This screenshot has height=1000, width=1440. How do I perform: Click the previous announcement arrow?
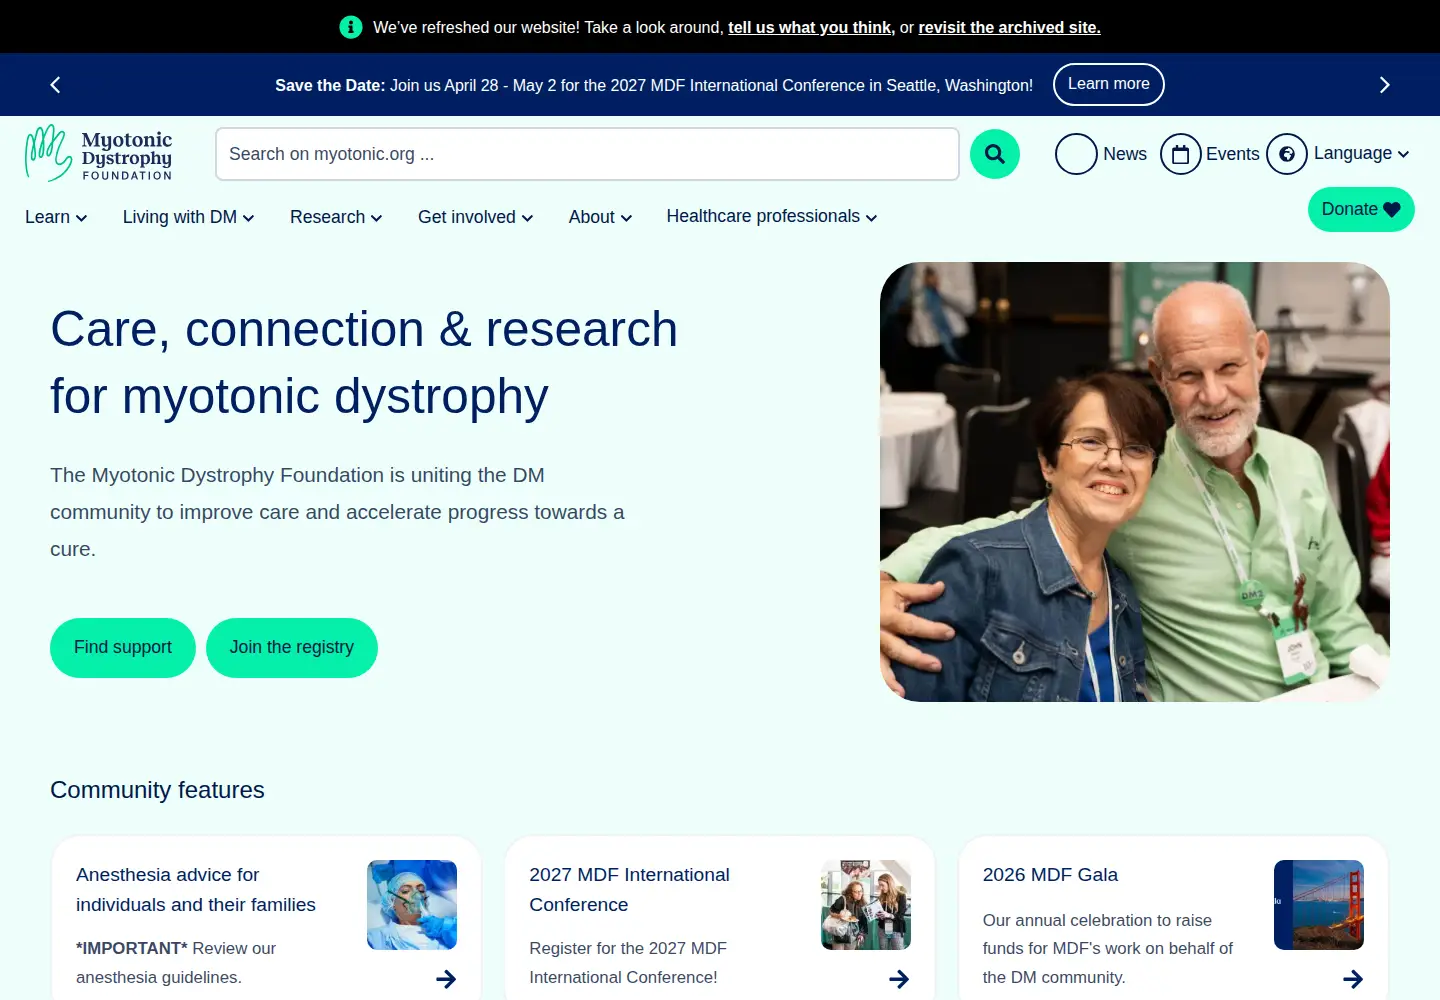[x=55, y=85]
